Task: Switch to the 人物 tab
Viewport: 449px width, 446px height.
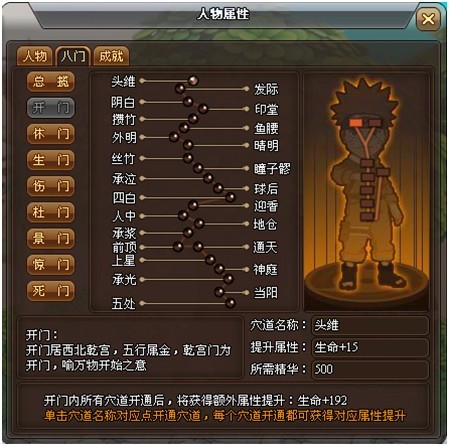Action: (x=35, y=56)
